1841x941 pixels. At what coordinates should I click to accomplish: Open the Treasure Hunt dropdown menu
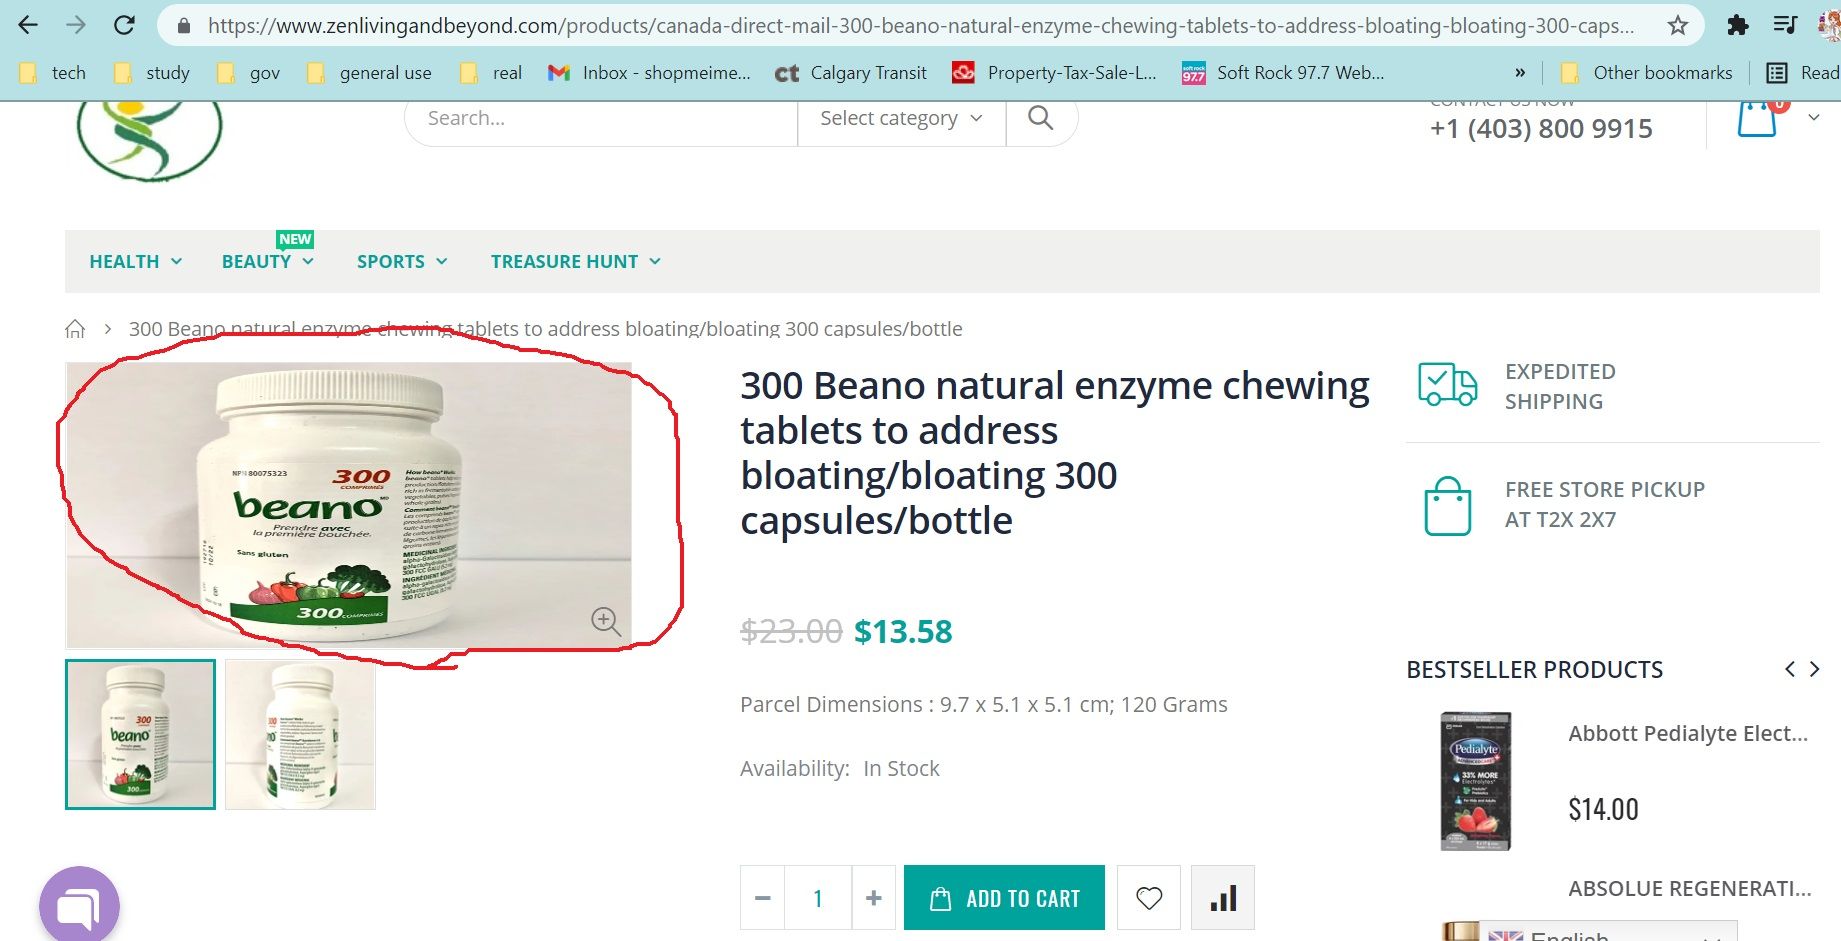pyautogui.click(x=575, y=262)
